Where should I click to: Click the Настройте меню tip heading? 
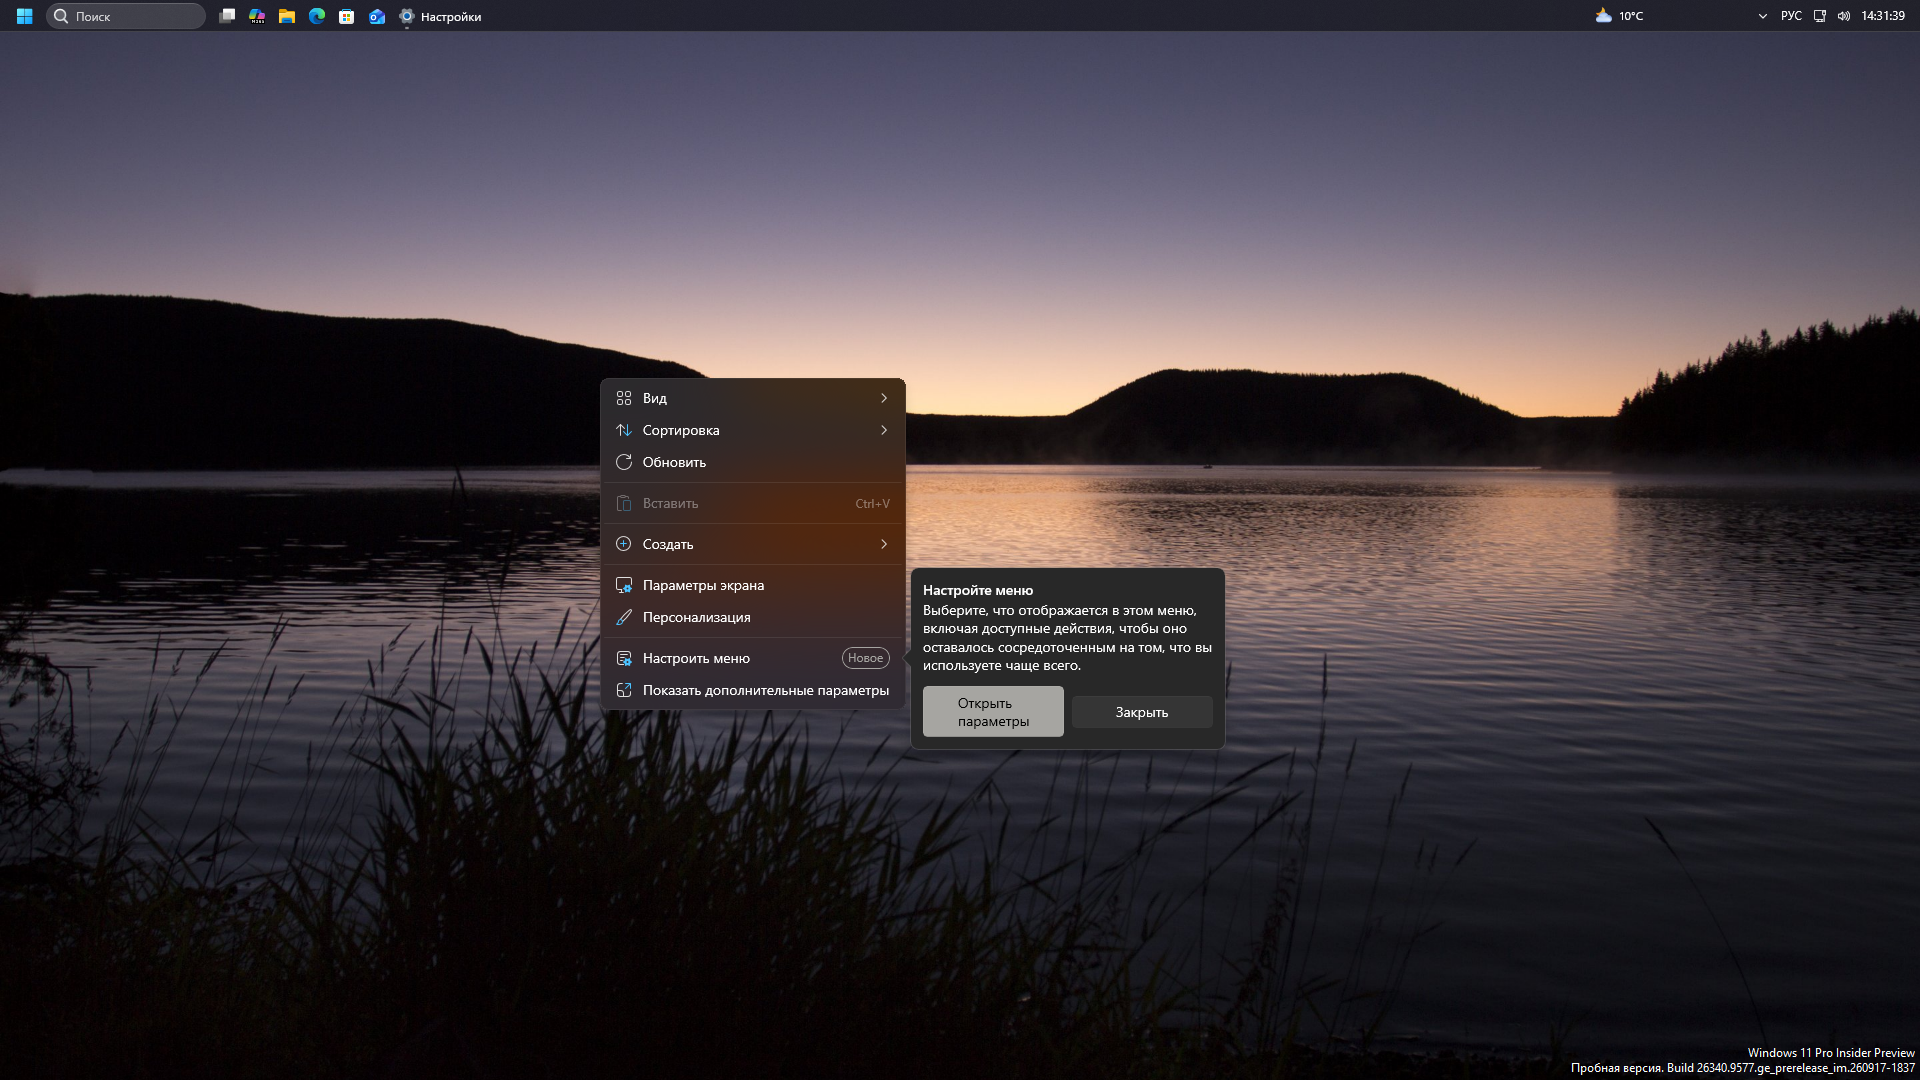pyautogui.click(x=978, y=590)
